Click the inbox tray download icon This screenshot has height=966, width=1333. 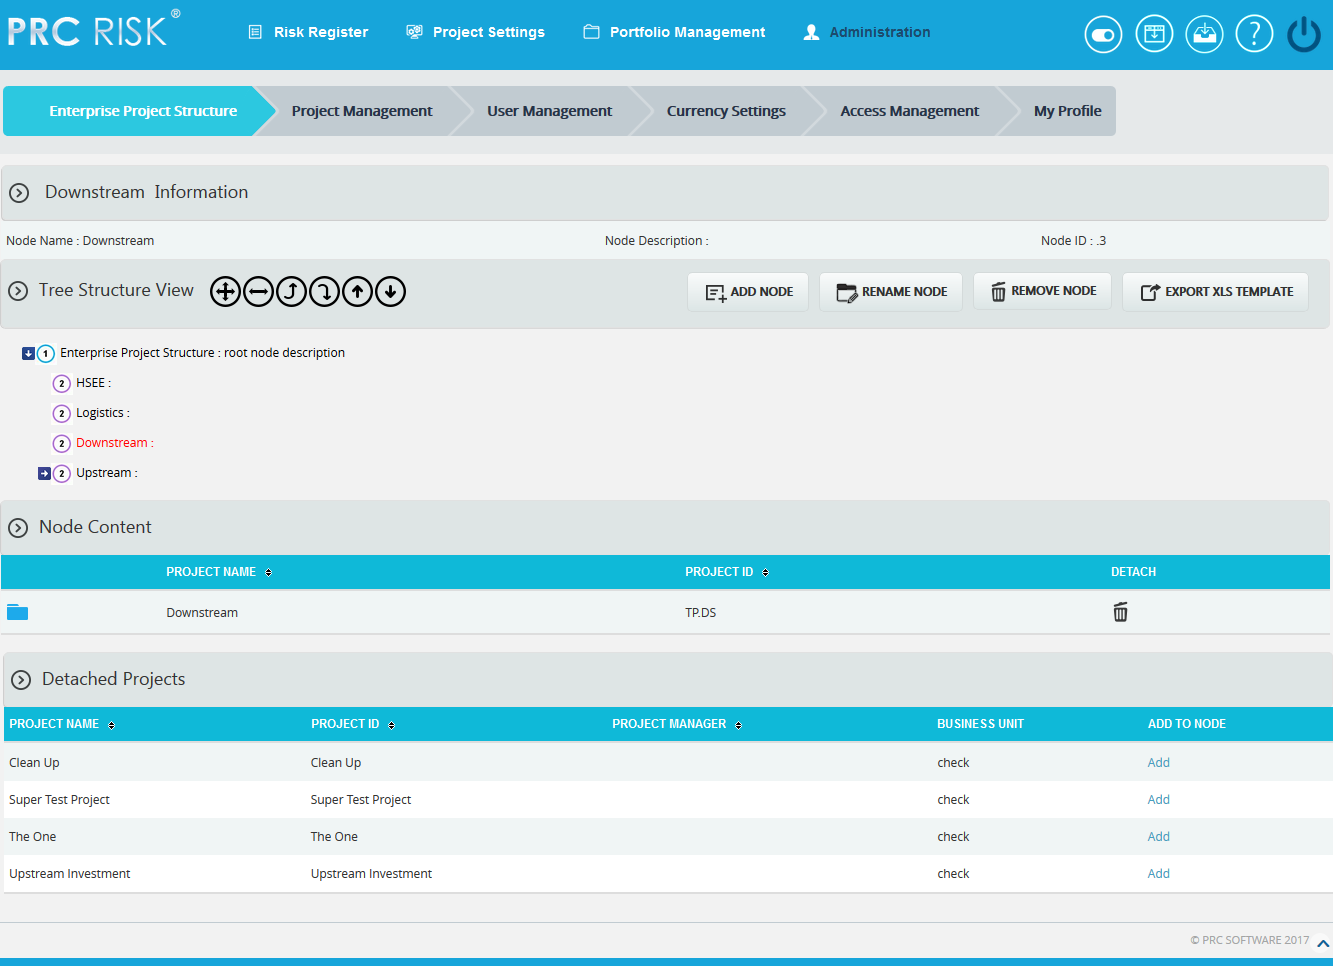(1204, 34)
